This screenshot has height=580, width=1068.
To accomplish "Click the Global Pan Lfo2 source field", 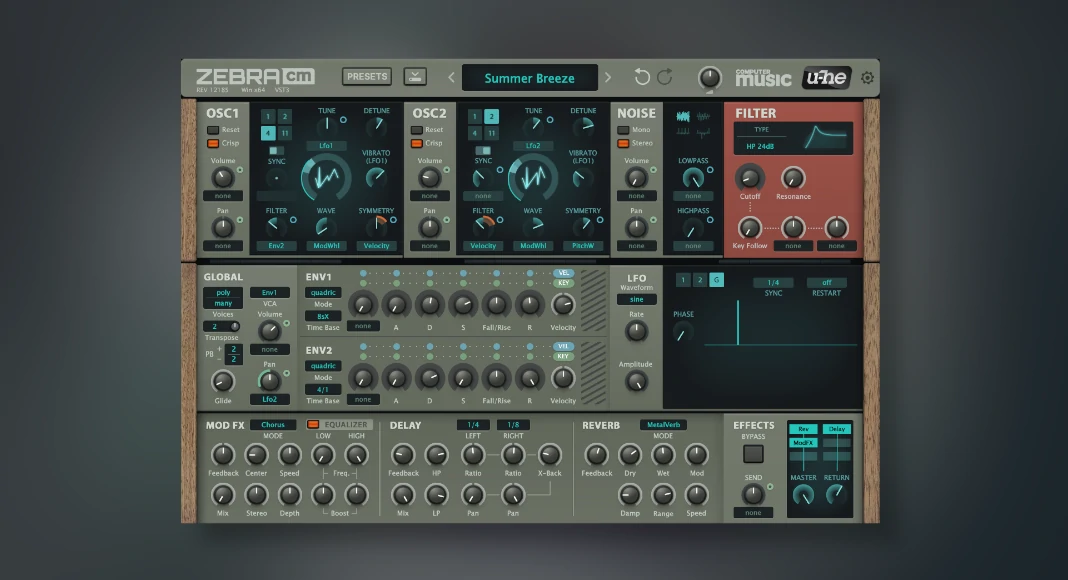I will (270, 400).
